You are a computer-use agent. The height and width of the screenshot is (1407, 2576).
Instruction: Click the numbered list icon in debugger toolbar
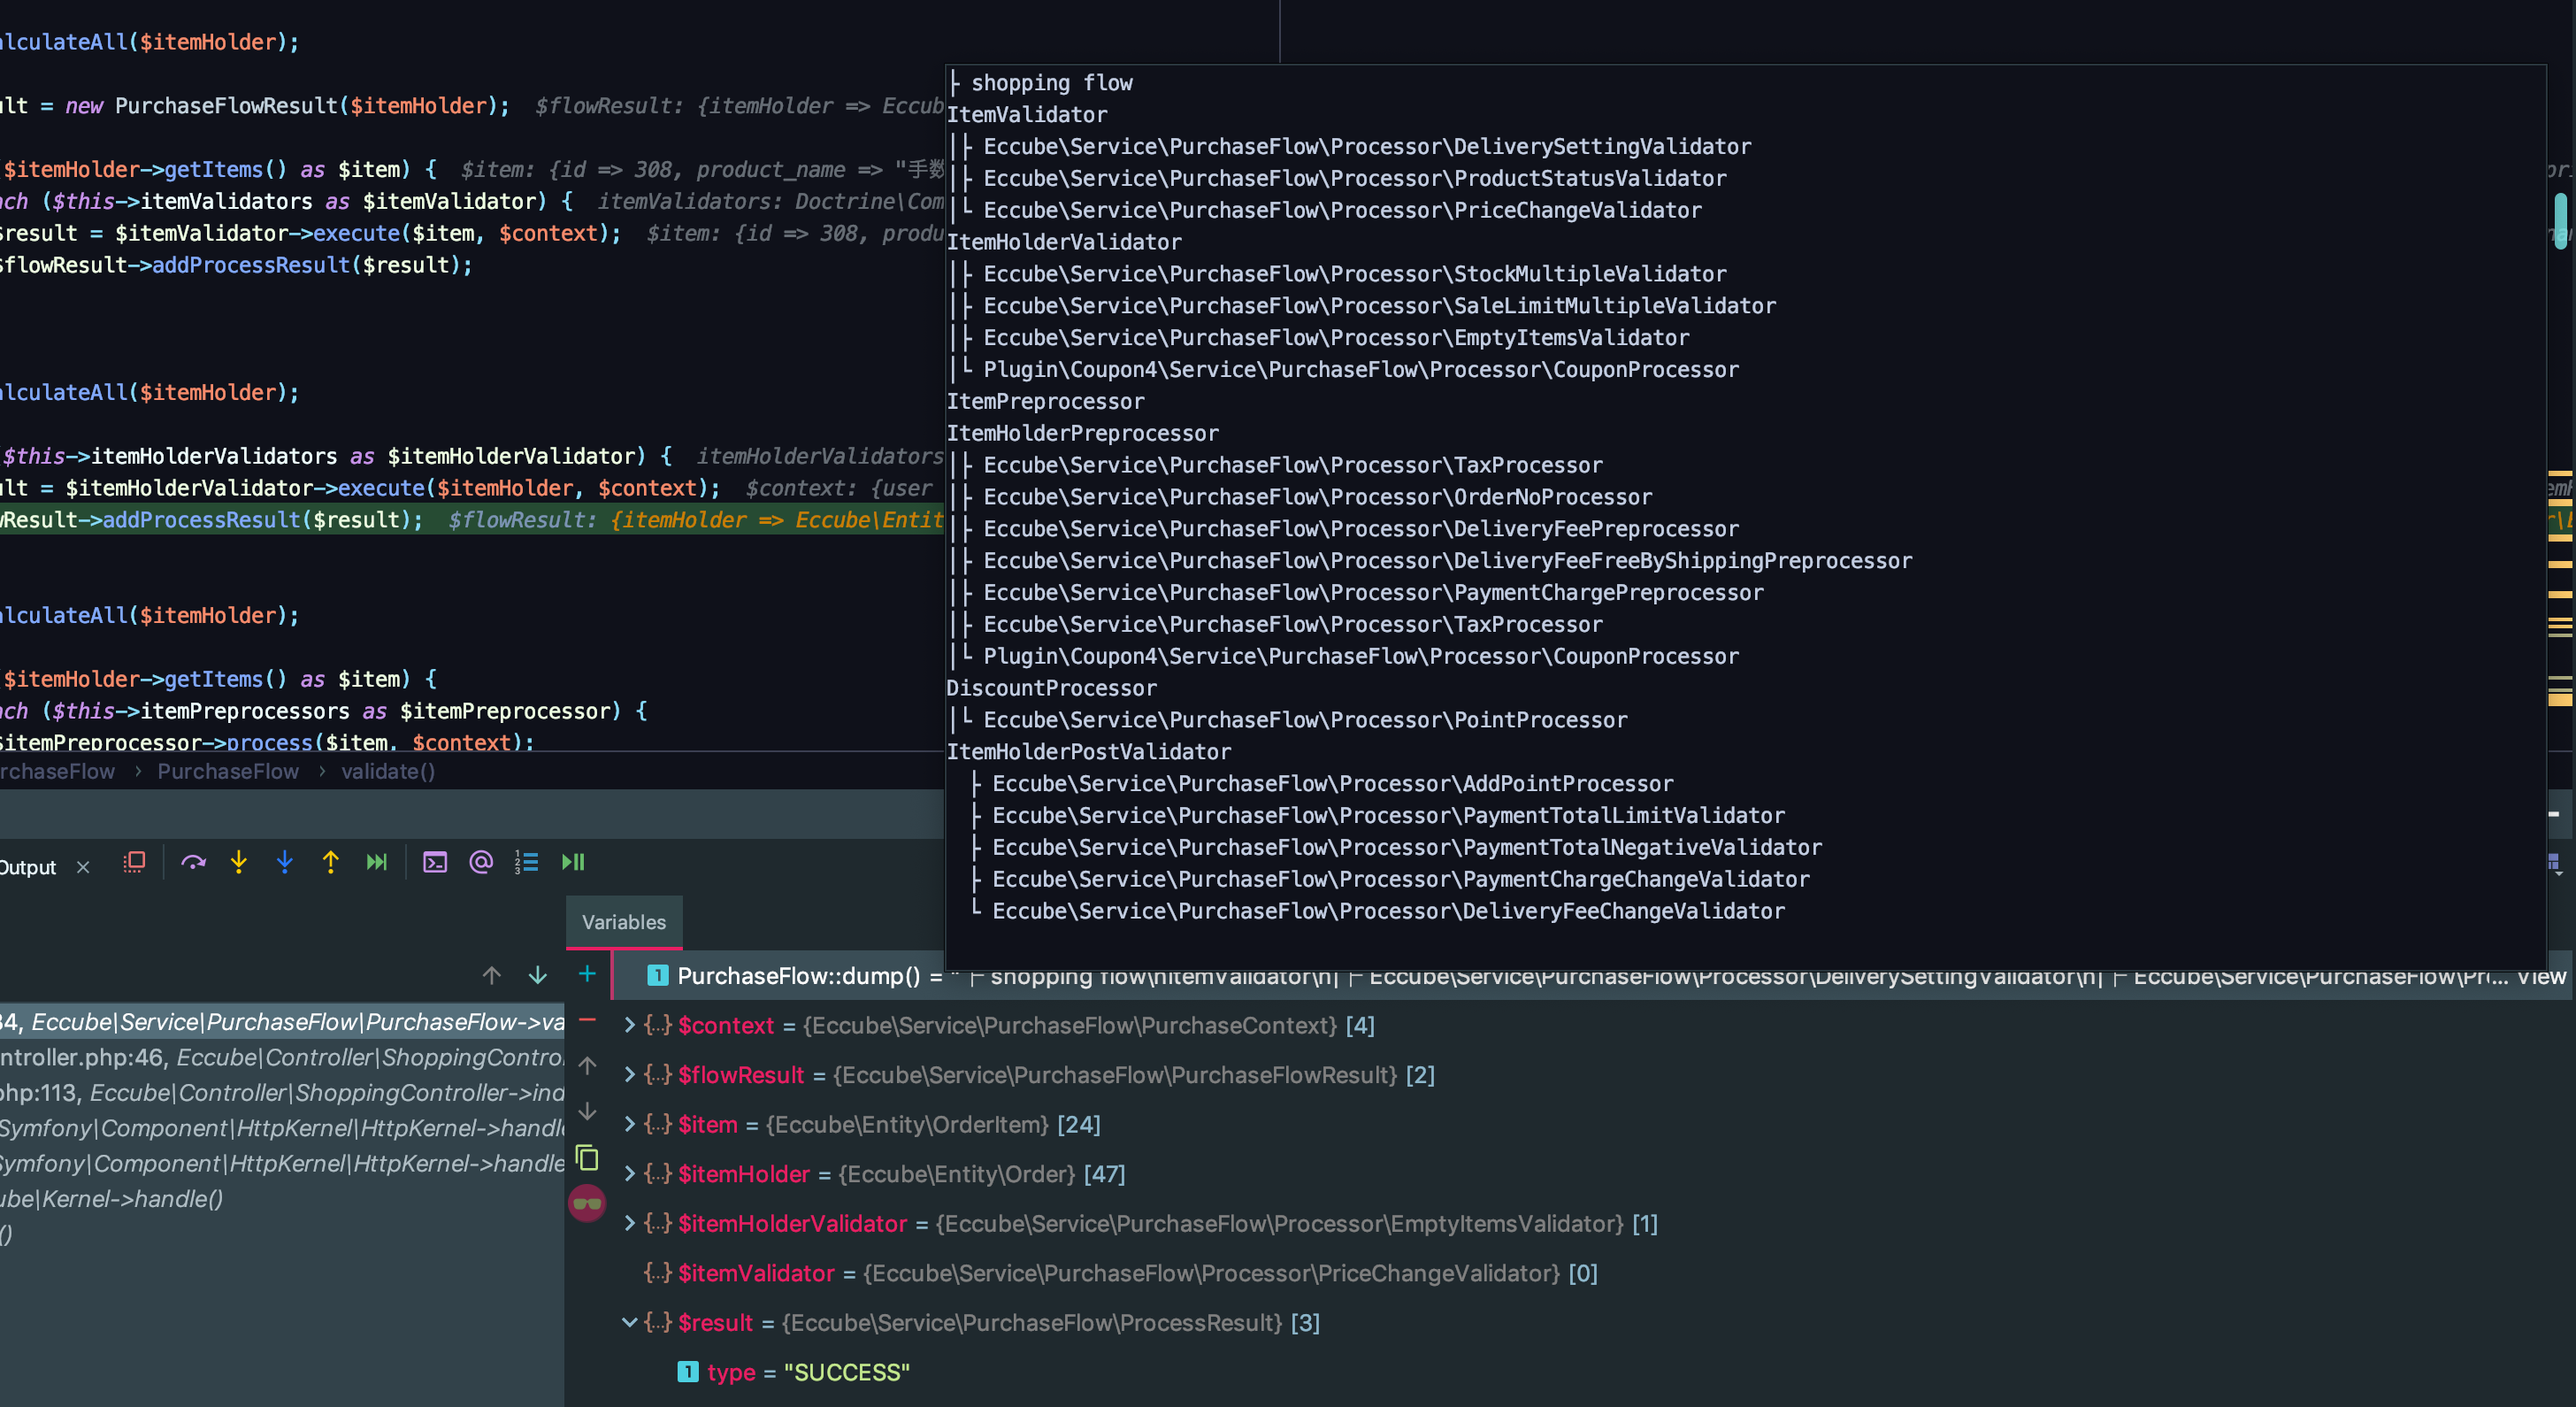[x=527, y=862]
